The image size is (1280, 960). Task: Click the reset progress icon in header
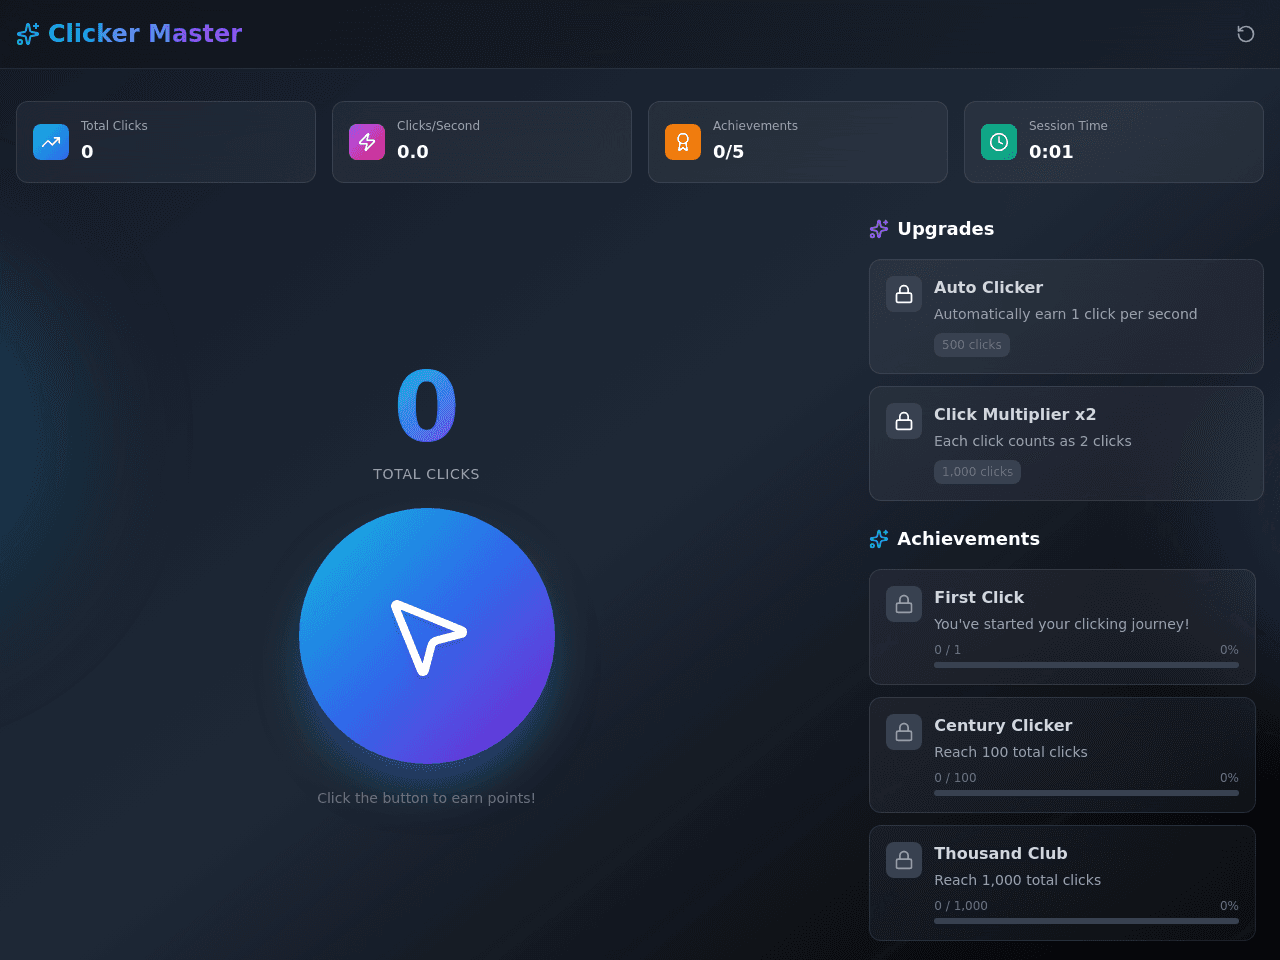point(1245,34)
